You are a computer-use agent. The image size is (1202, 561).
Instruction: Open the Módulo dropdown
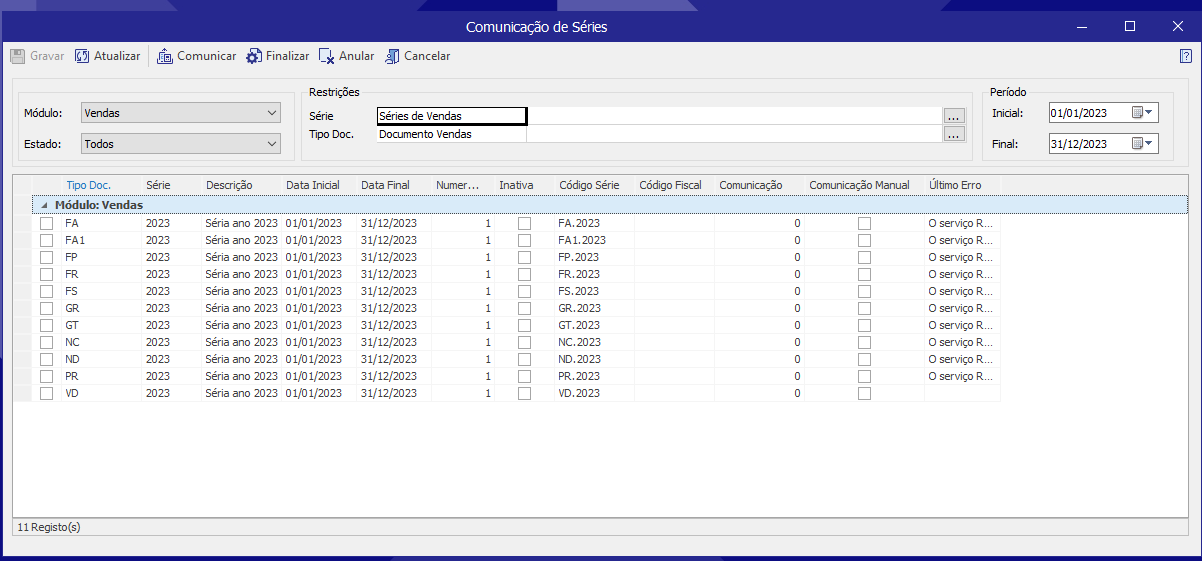tap(180, 113)
